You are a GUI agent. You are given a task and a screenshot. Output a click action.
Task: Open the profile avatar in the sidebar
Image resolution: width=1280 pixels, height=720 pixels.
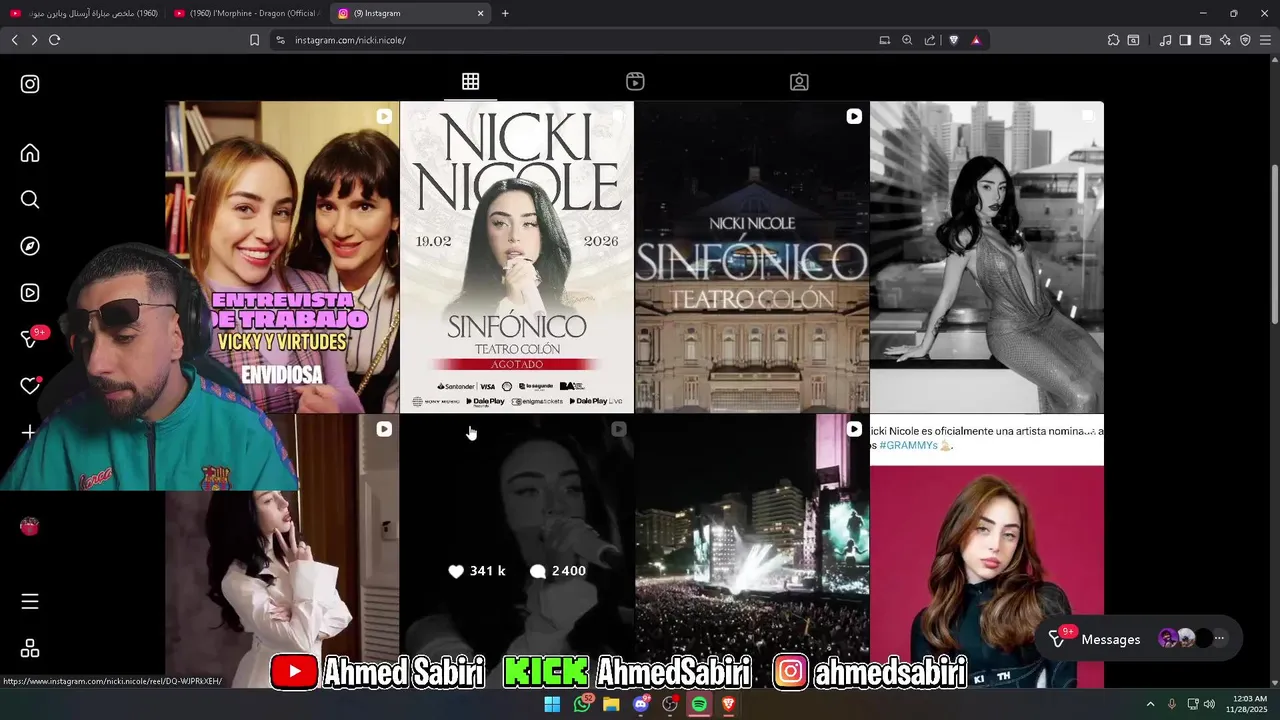[30, 527]
